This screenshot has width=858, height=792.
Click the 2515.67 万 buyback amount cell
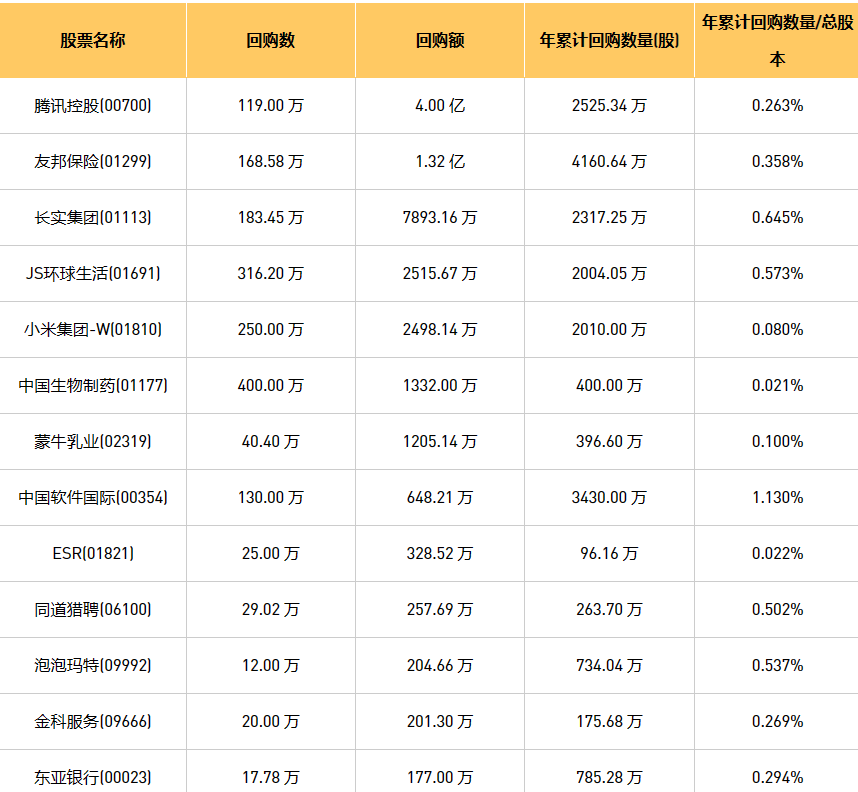(440, 273)
